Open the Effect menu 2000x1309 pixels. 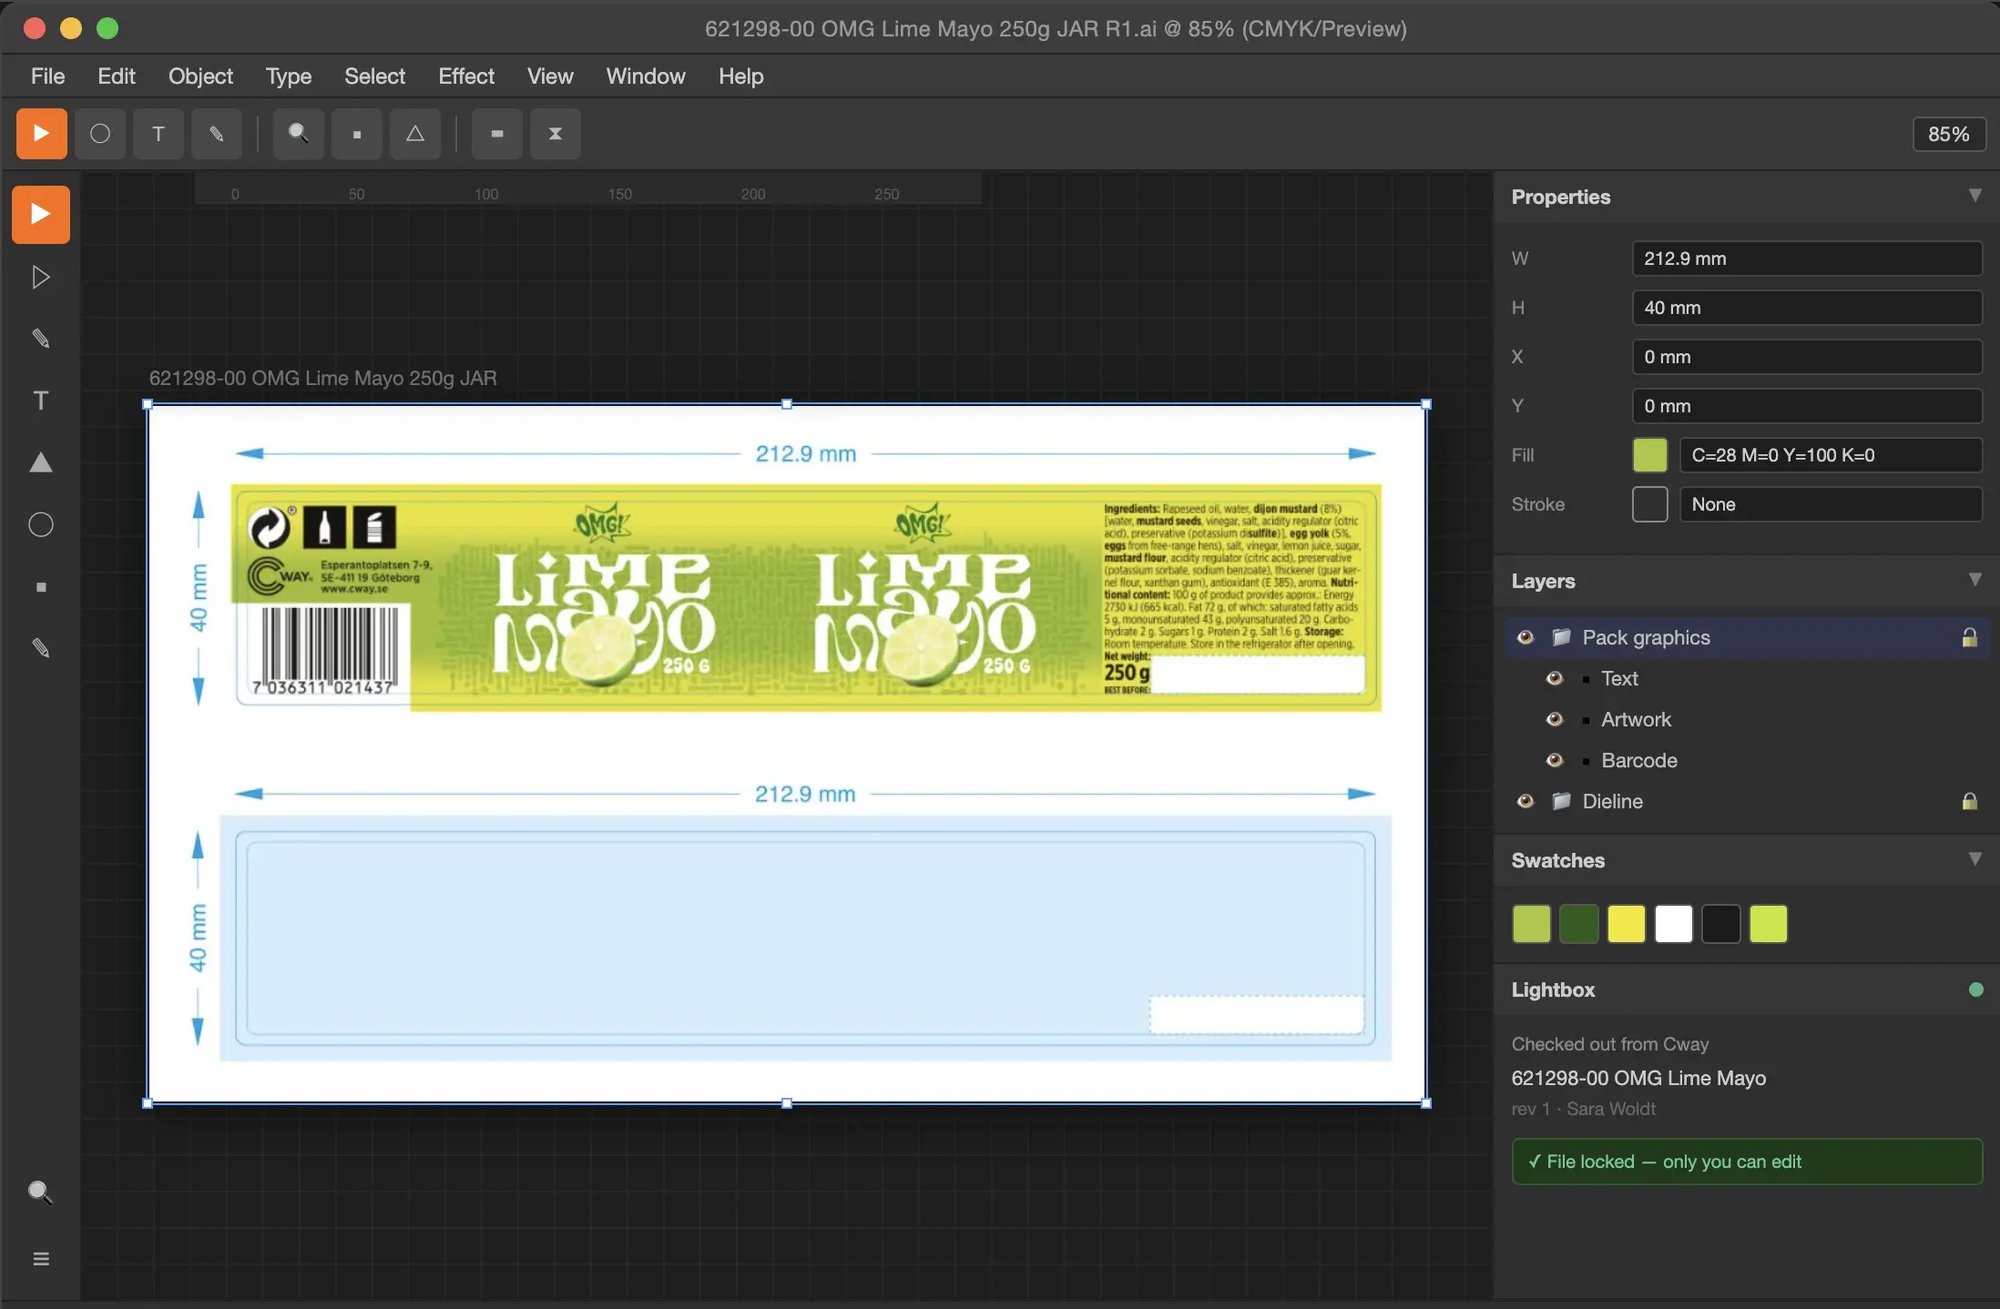pos(466,76)
